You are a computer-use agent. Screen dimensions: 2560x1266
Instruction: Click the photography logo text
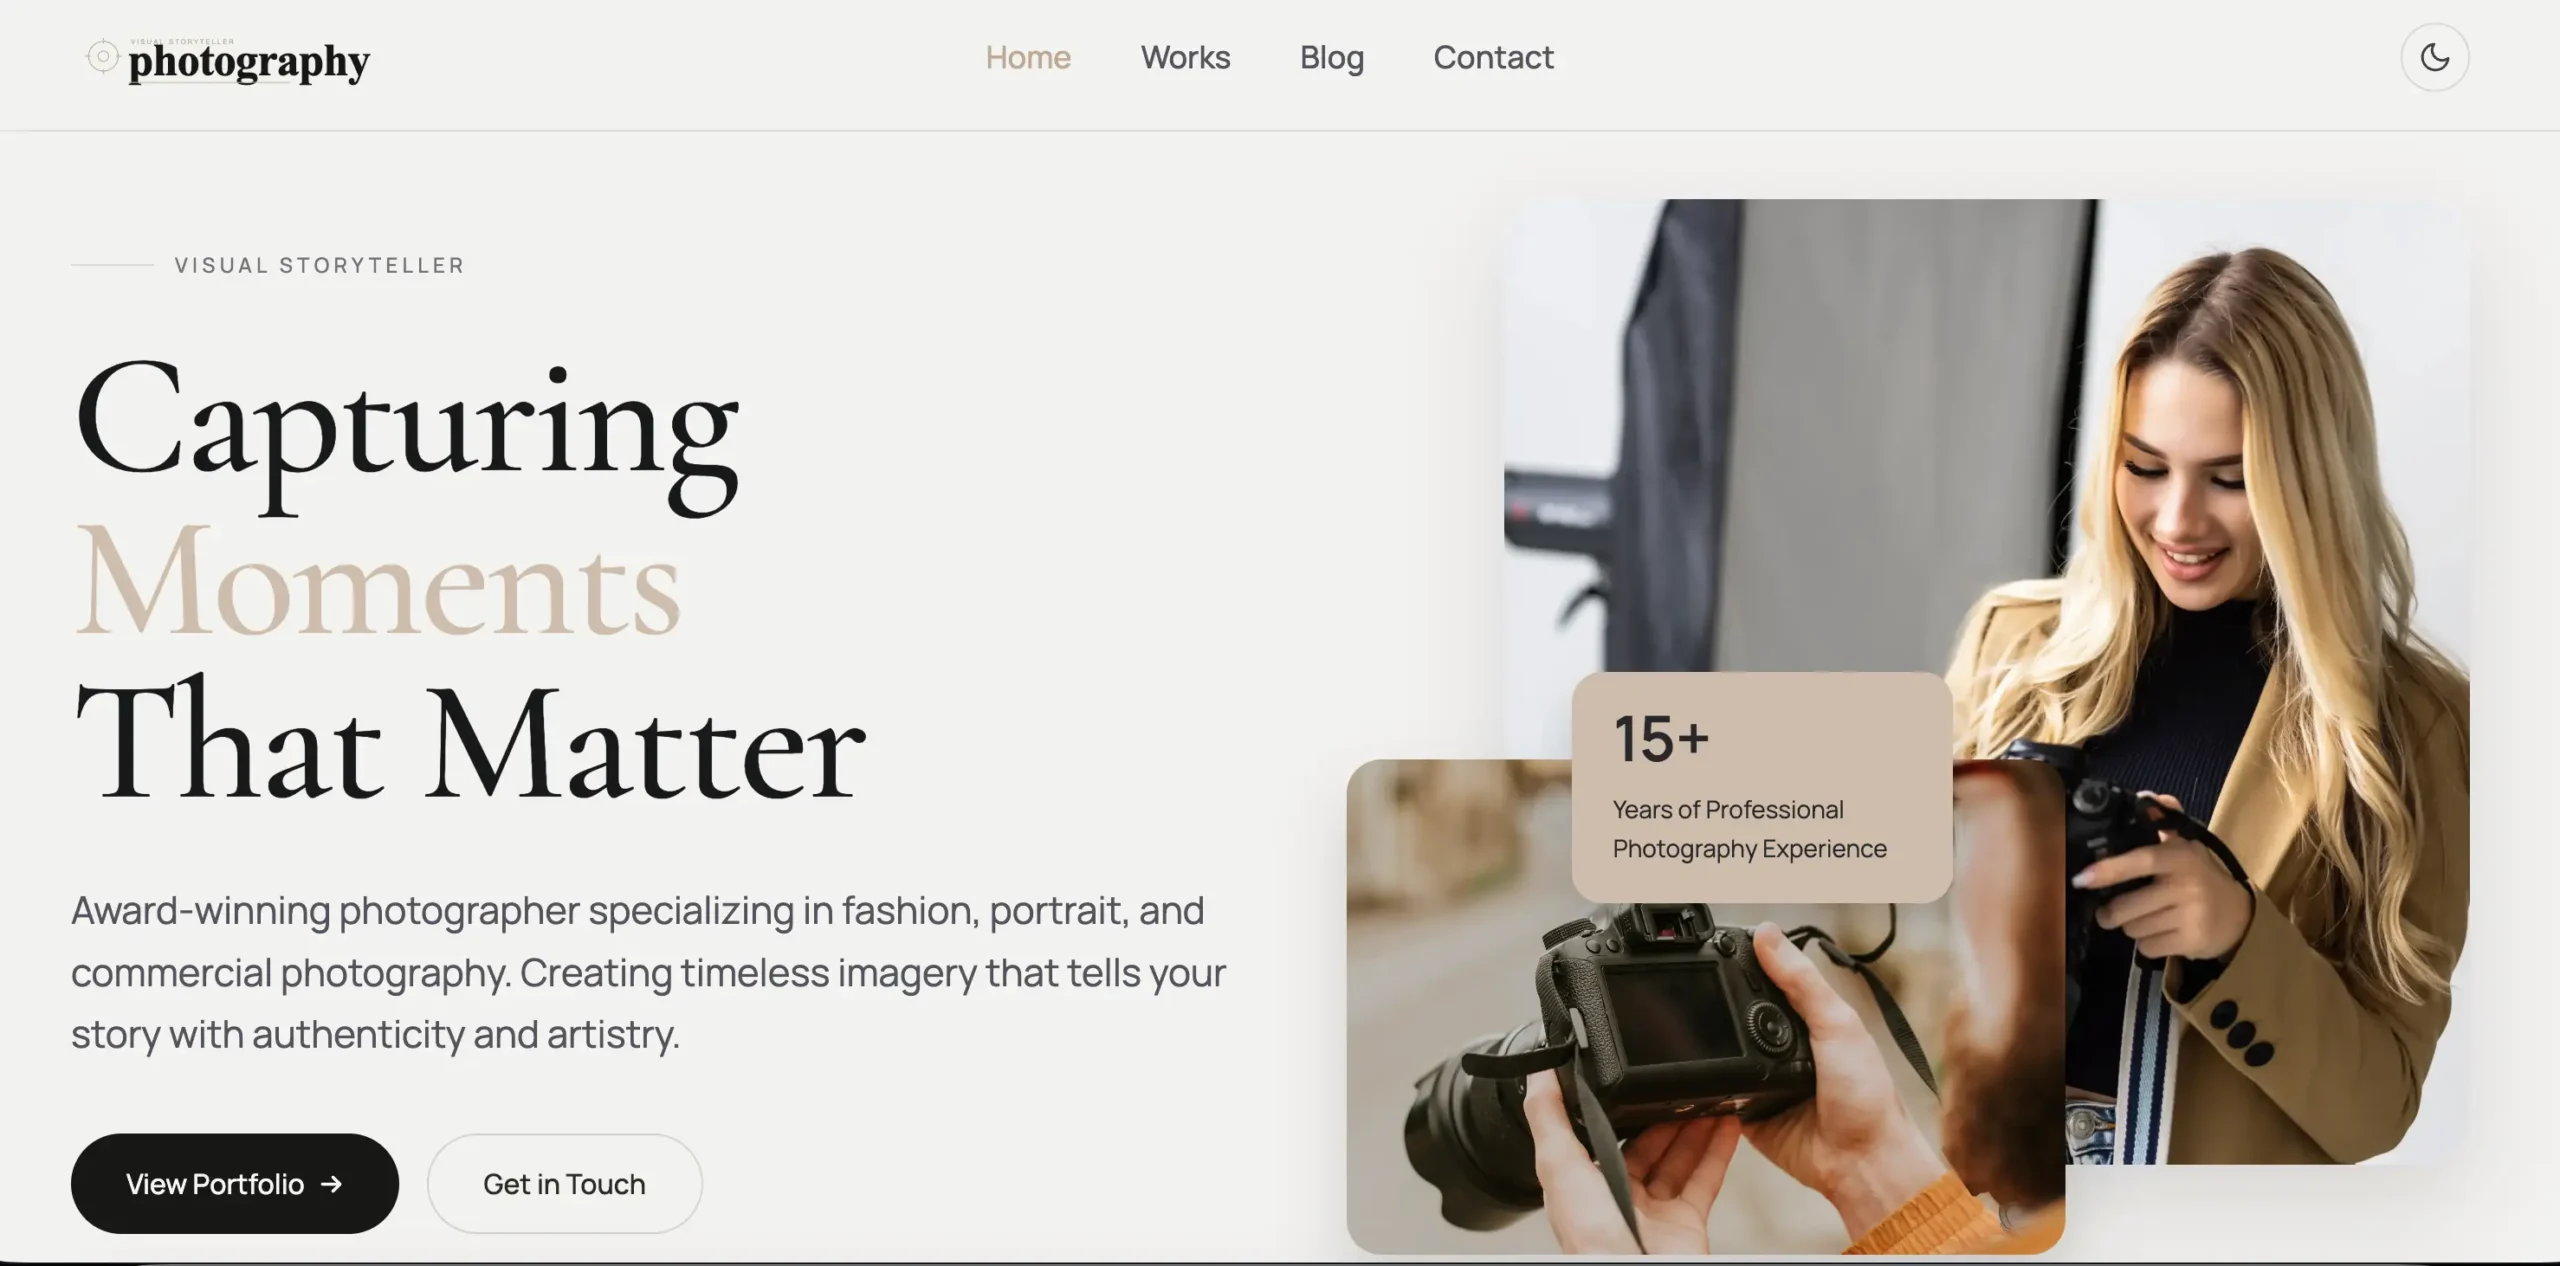(x=249, y=62)
